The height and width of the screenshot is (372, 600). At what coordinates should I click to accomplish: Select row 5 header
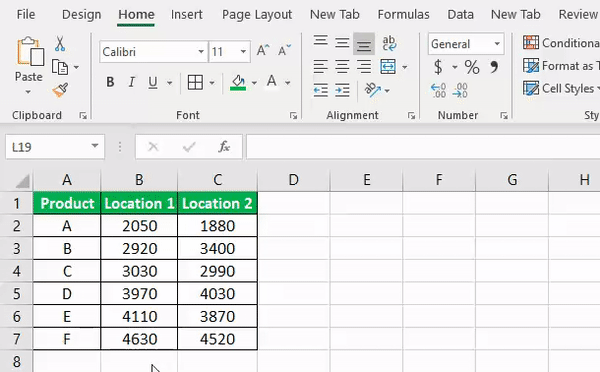pos(16,294)
